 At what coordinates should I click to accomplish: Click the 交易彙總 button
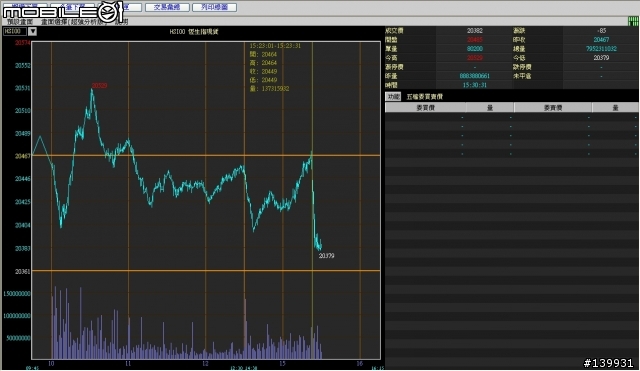(167, 7)
